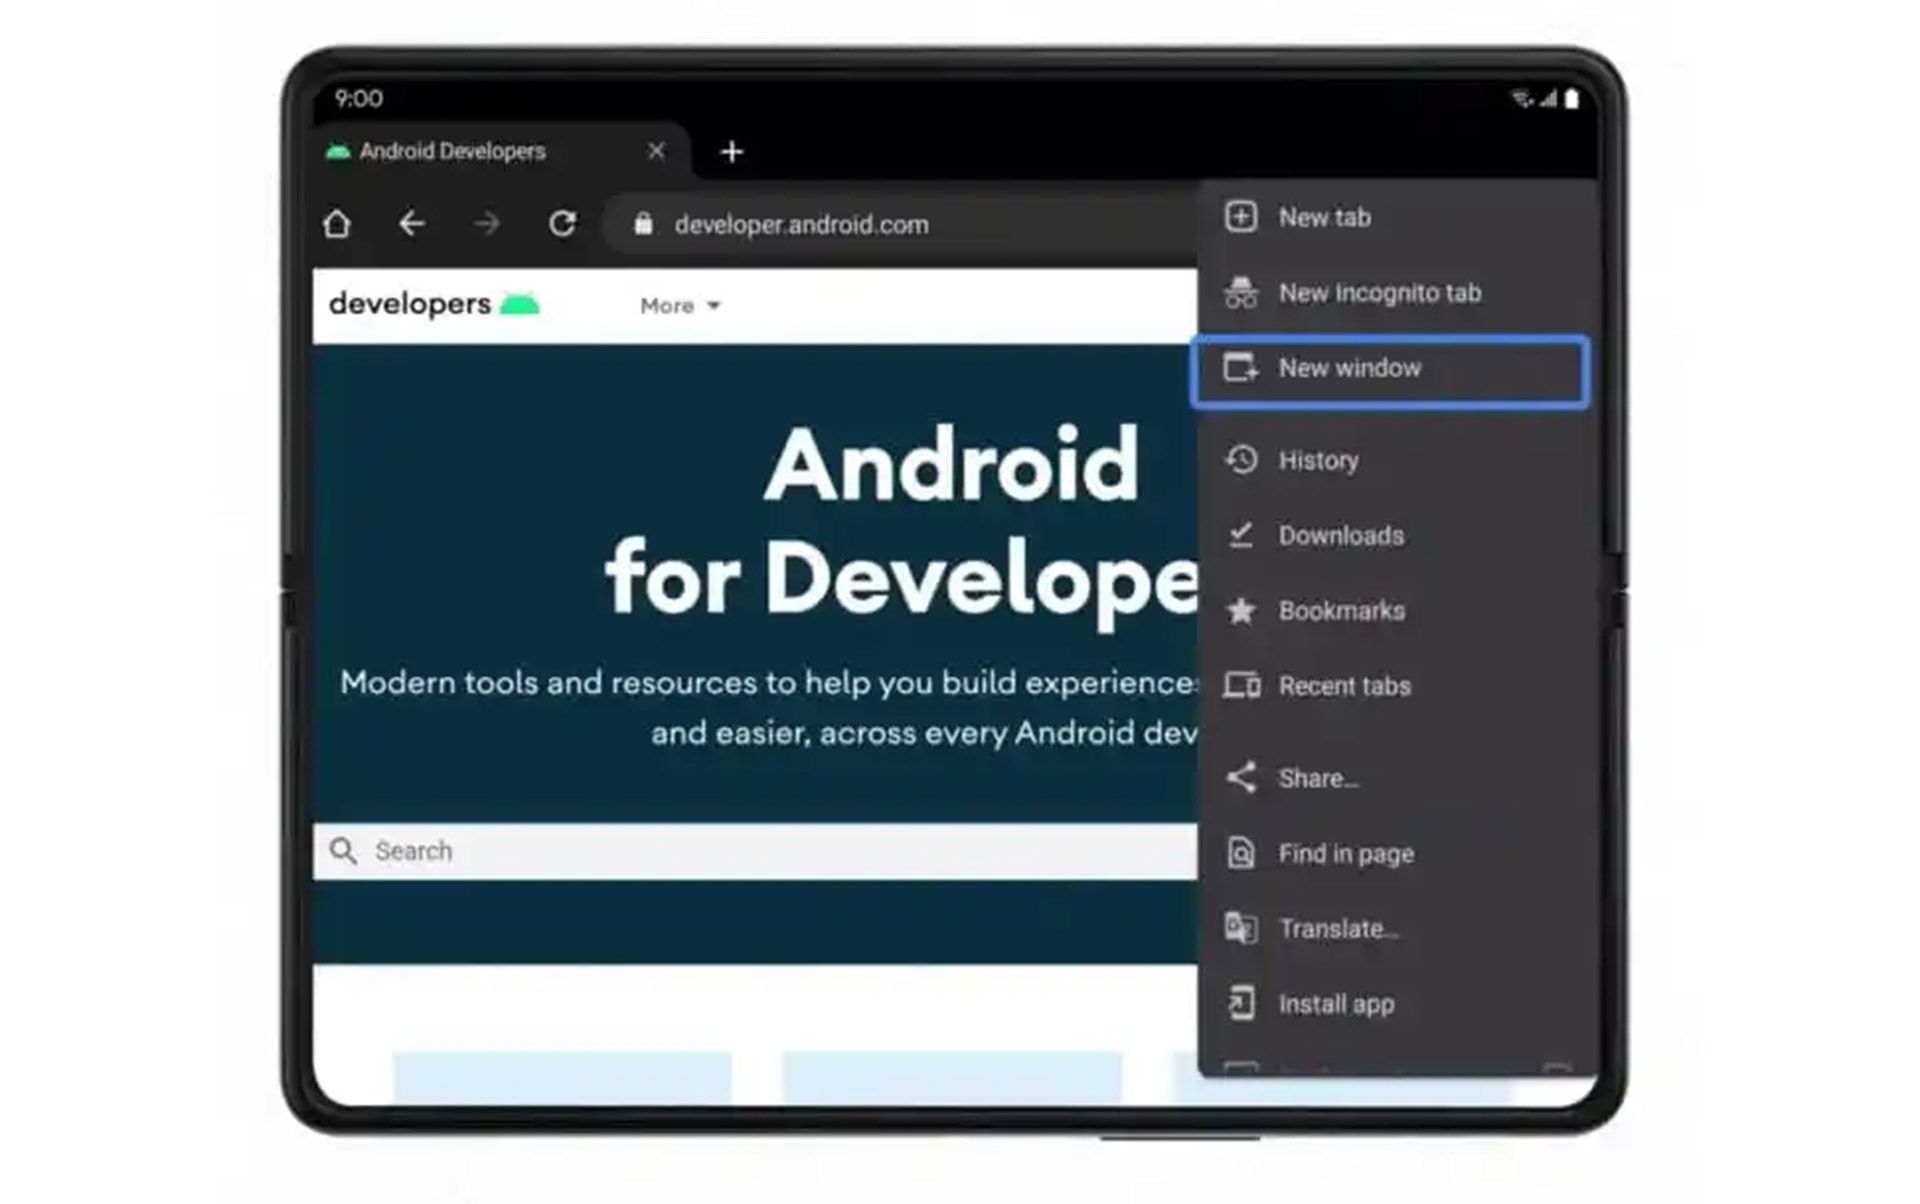Click the forward navigation arrow
Image resolution: width=1920 pixels, height=1204 pixels.
point(486,223)
